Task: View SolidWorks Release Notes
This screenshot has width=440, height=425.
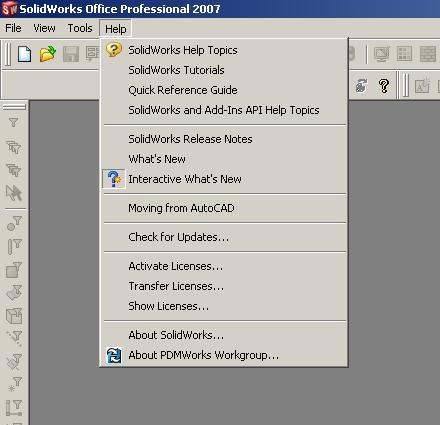Action: [224, 139]
